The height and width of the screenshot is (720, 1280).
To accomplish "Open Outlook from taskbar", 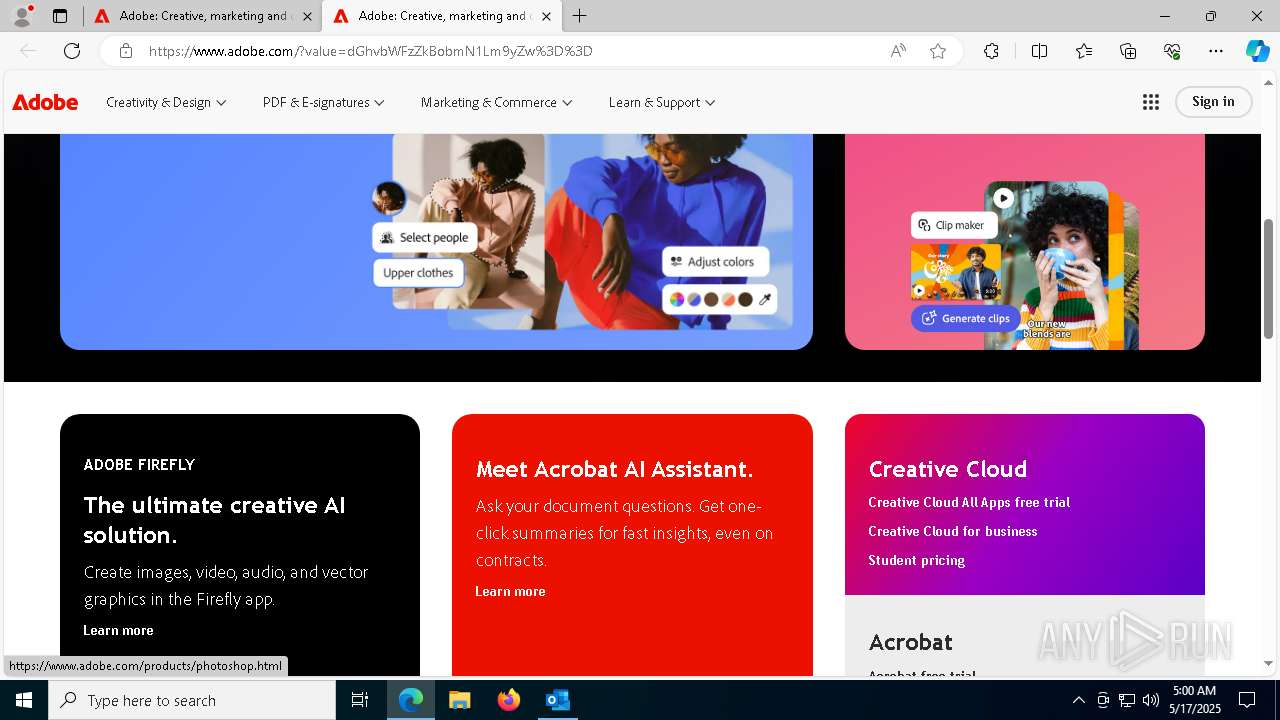I will pos(557,700).
